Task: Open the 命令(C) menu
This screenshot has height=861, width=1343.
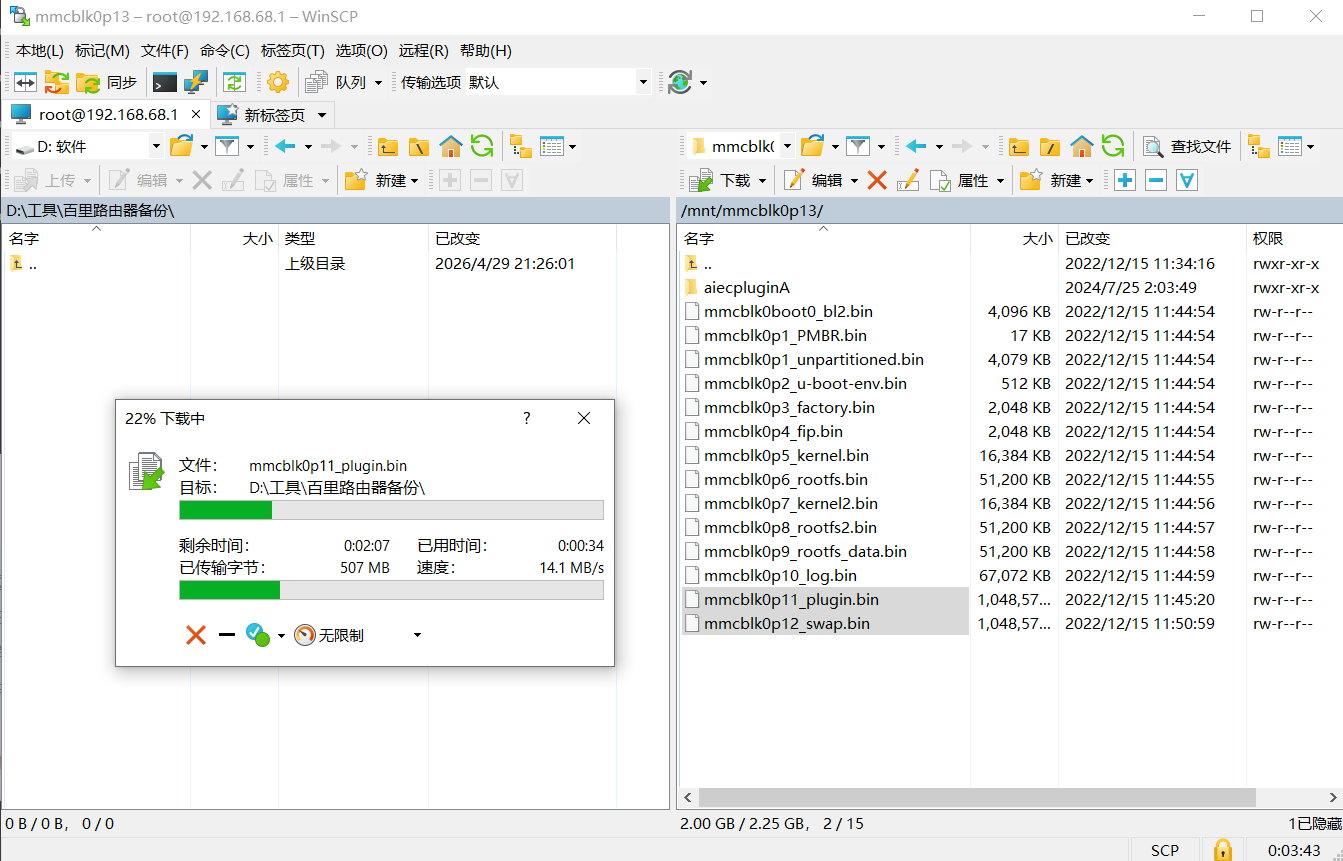Action: [x=224, y=50]
